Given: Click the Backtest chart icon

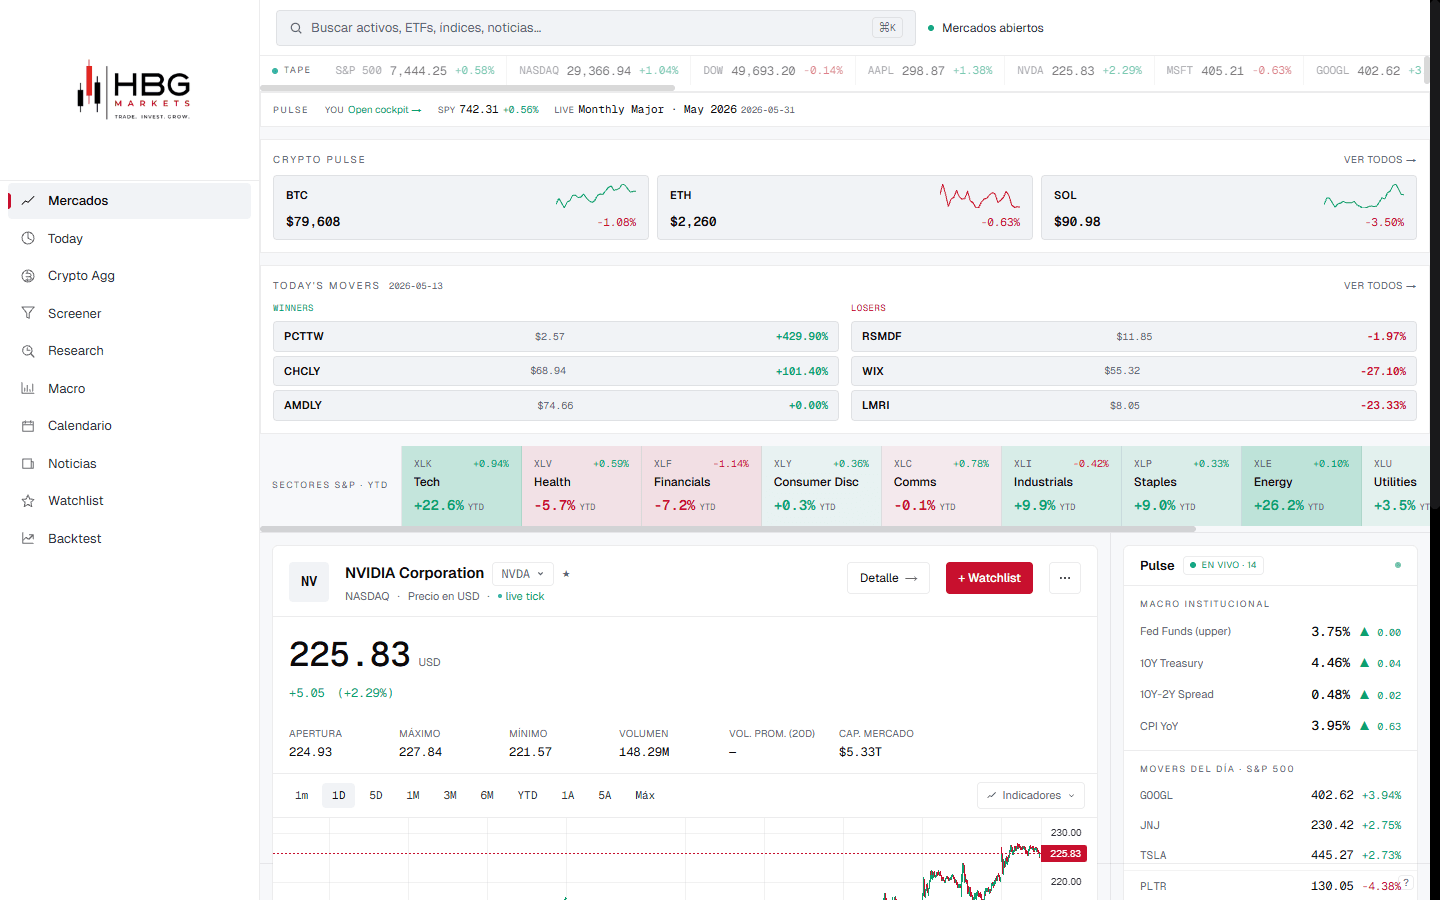Looking at the screenshot, I should click(x=28, y=538).
